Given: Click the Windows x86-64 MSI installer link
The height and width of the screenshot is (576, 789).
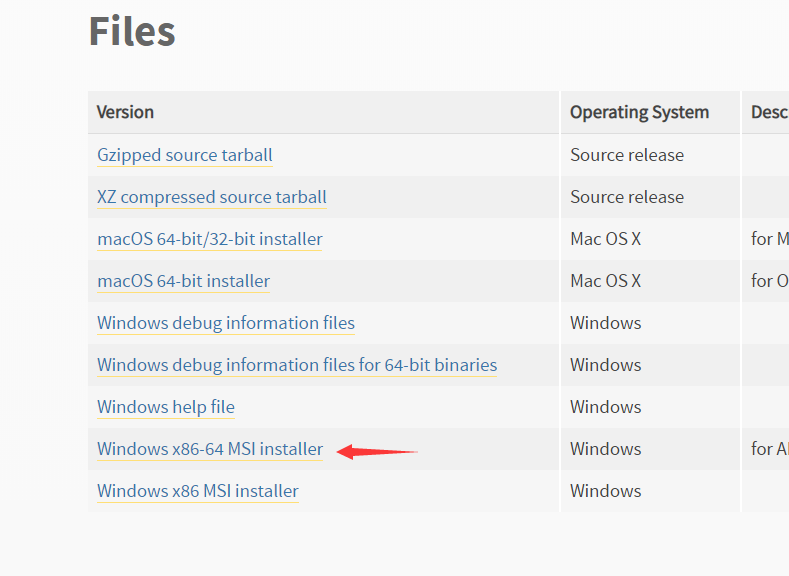Looking at the screenshot, I should pyautogui.click(x=210, y=449).
